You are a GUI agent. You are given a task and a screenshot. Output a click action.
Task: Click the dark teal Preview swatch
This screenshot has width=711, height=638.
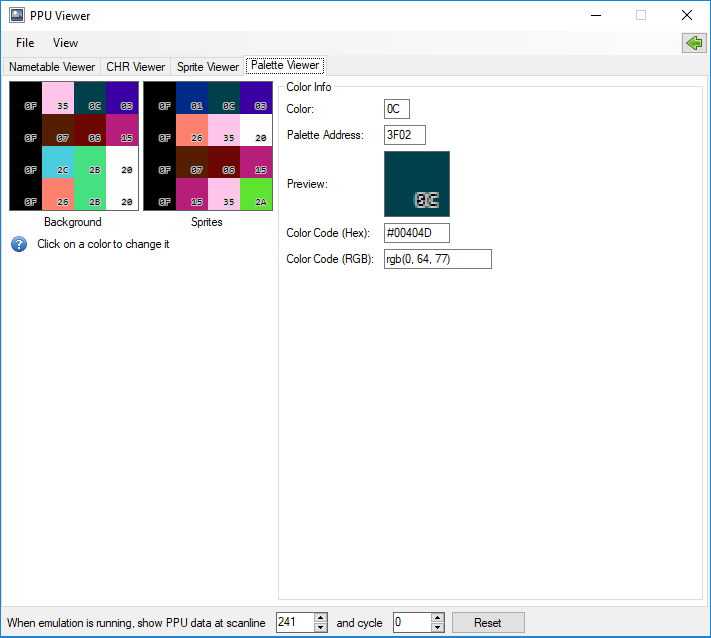click(417, 184)
